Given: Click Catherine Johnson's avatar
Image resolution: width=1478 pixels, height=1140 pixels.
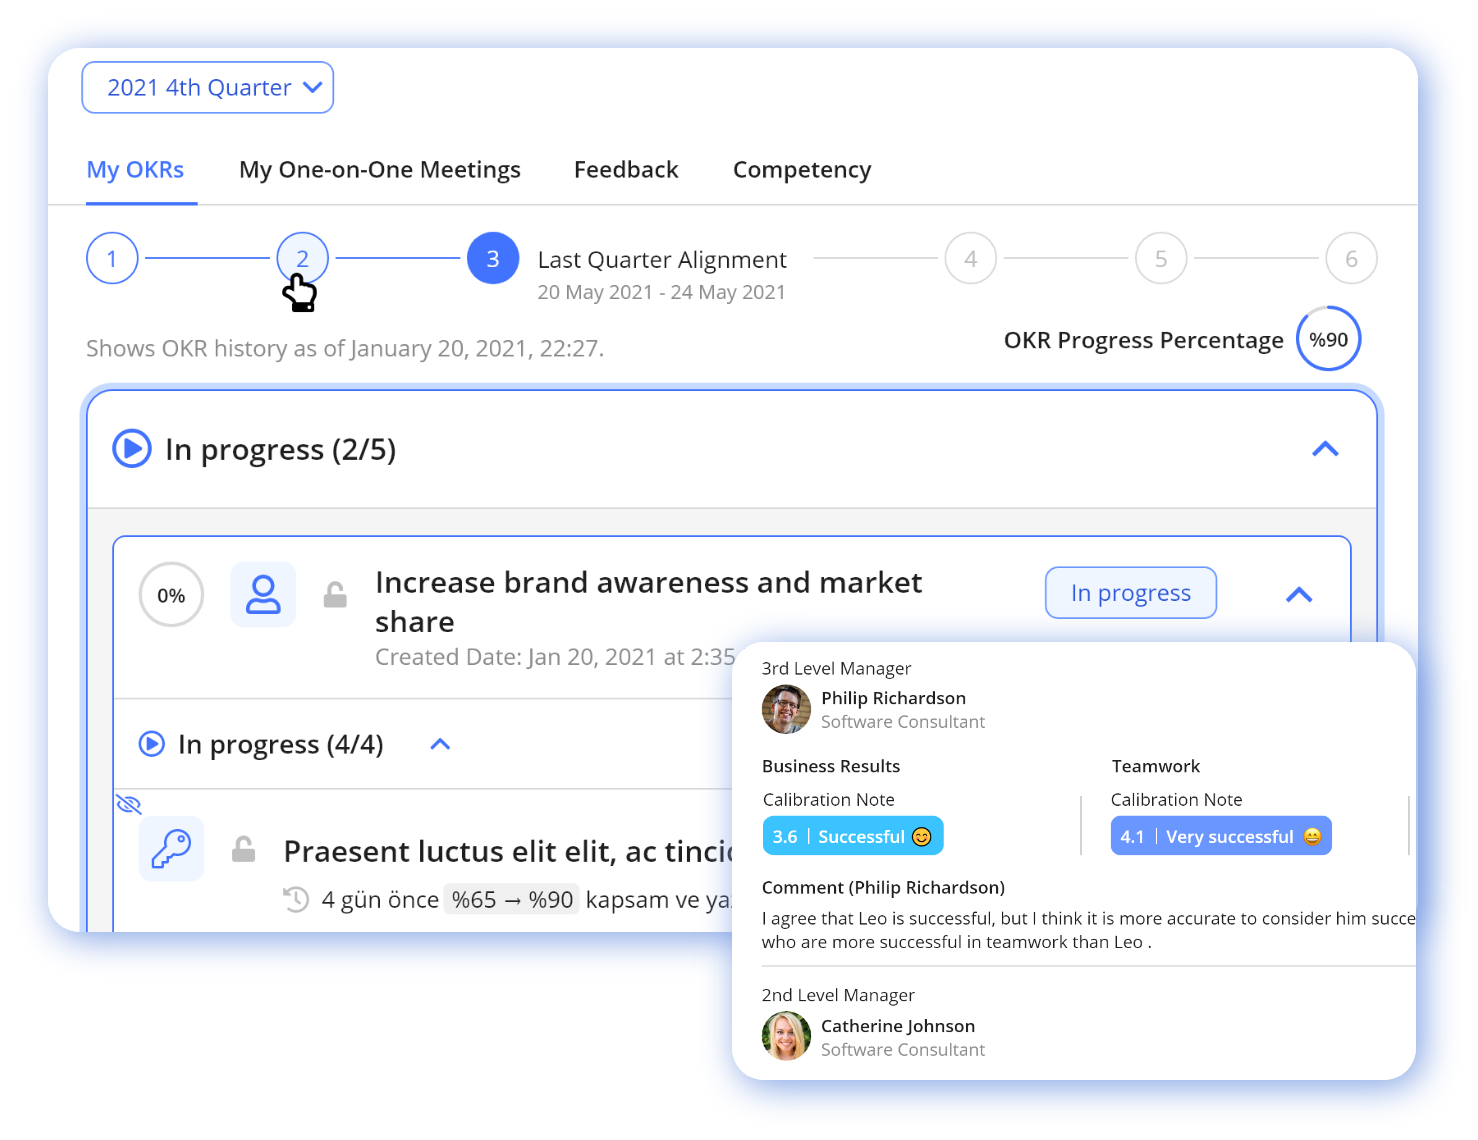Looking at the screenshot, I should pyautogui.click(x=786, y=1036).
